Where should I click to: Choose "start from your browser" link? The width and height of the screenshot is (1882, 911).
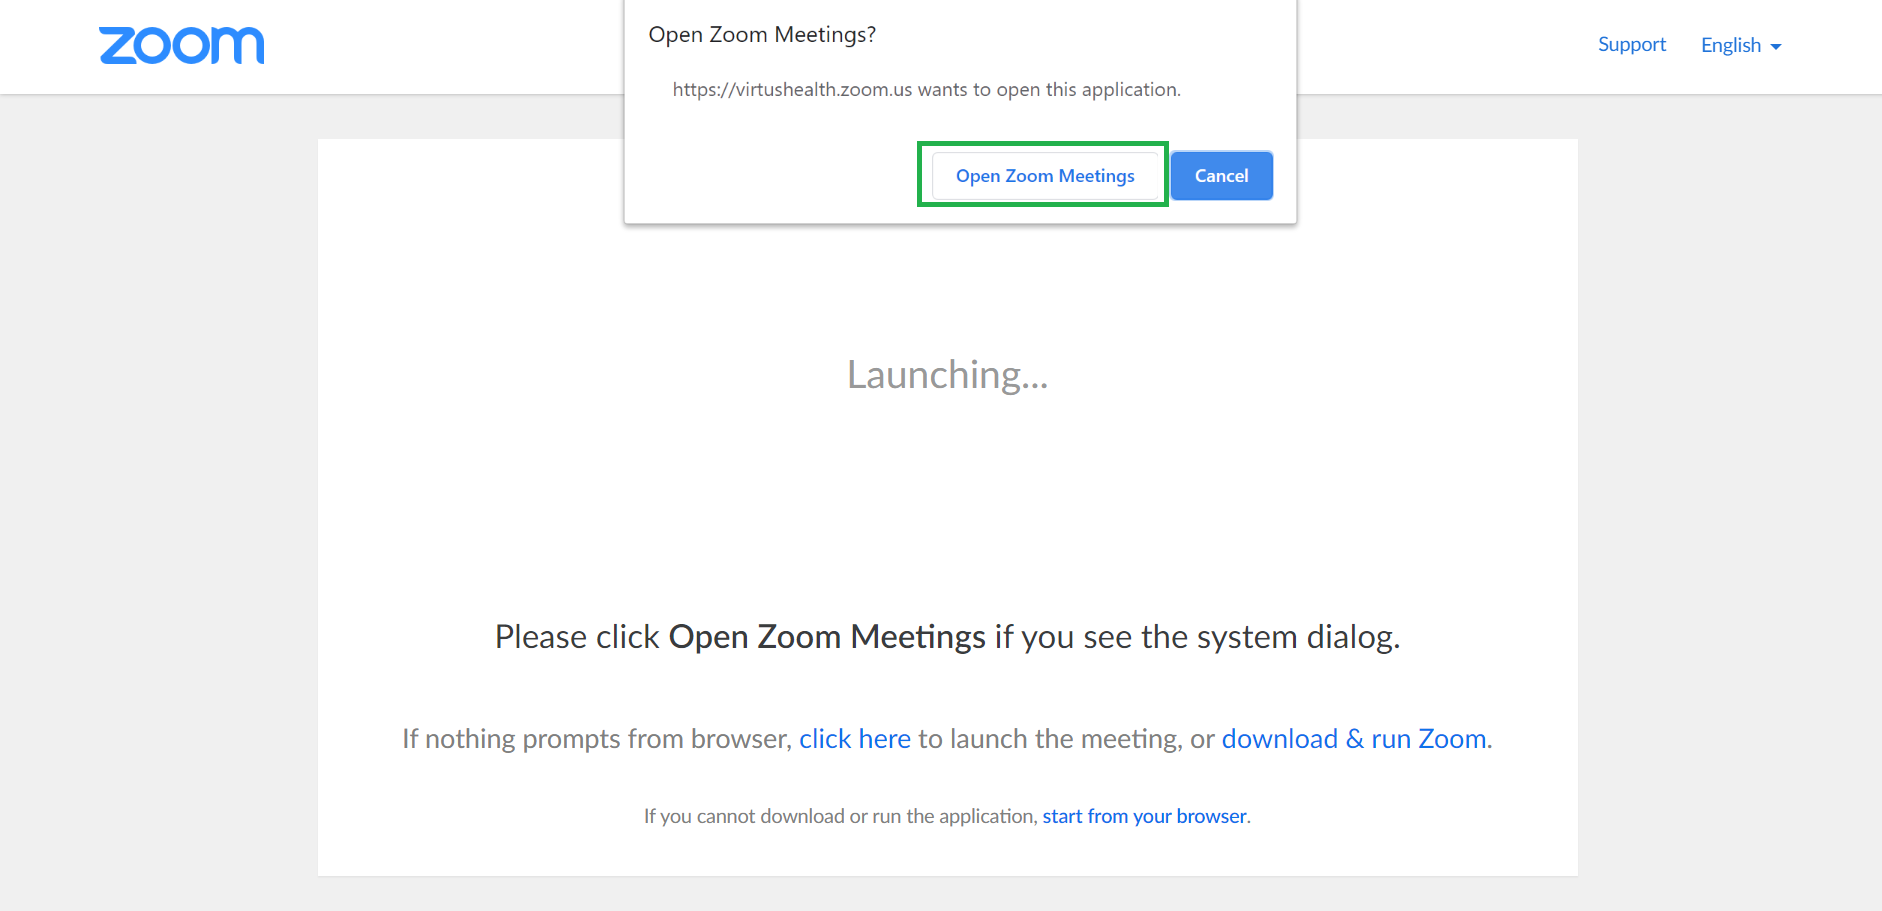pos(1144,816)
